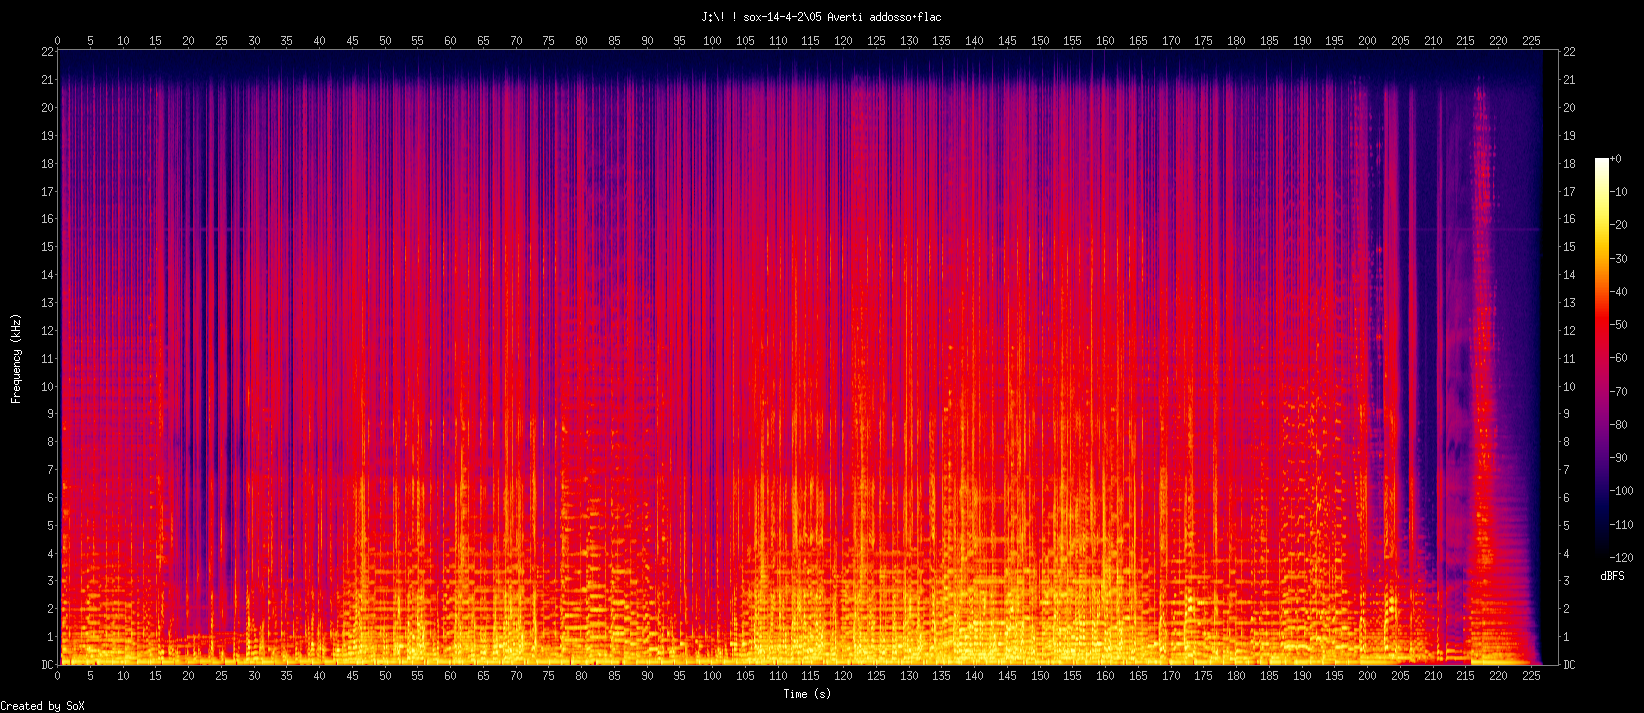Click the "DC" tick on left frequency axis
Screen dimensions: 1644x713
[46, 664]
